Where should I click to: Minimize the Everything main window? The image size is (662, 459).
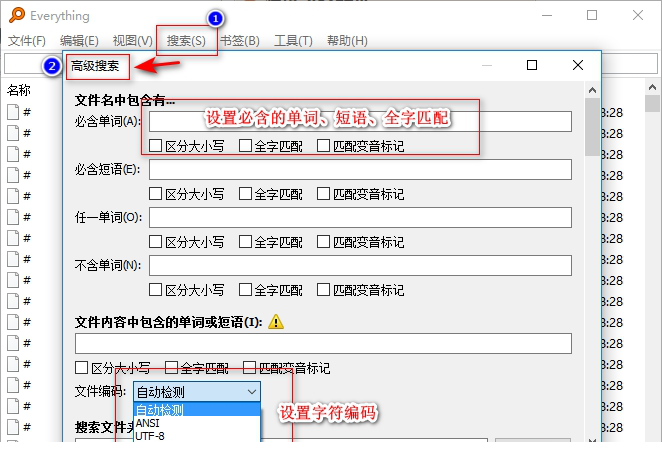[x=547, y=15]
